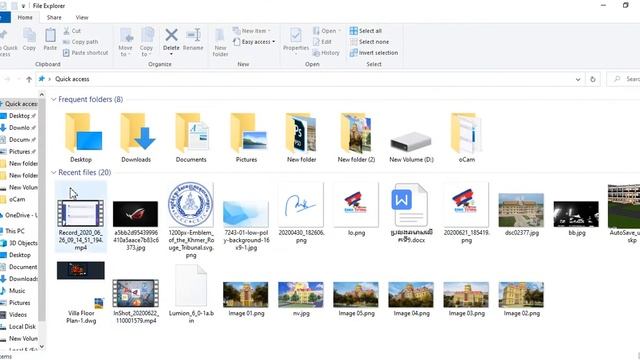Select the Villa Floor Plan-1.dwg file
The width and height of the screenshot is (640, 360).
[81, 292]
